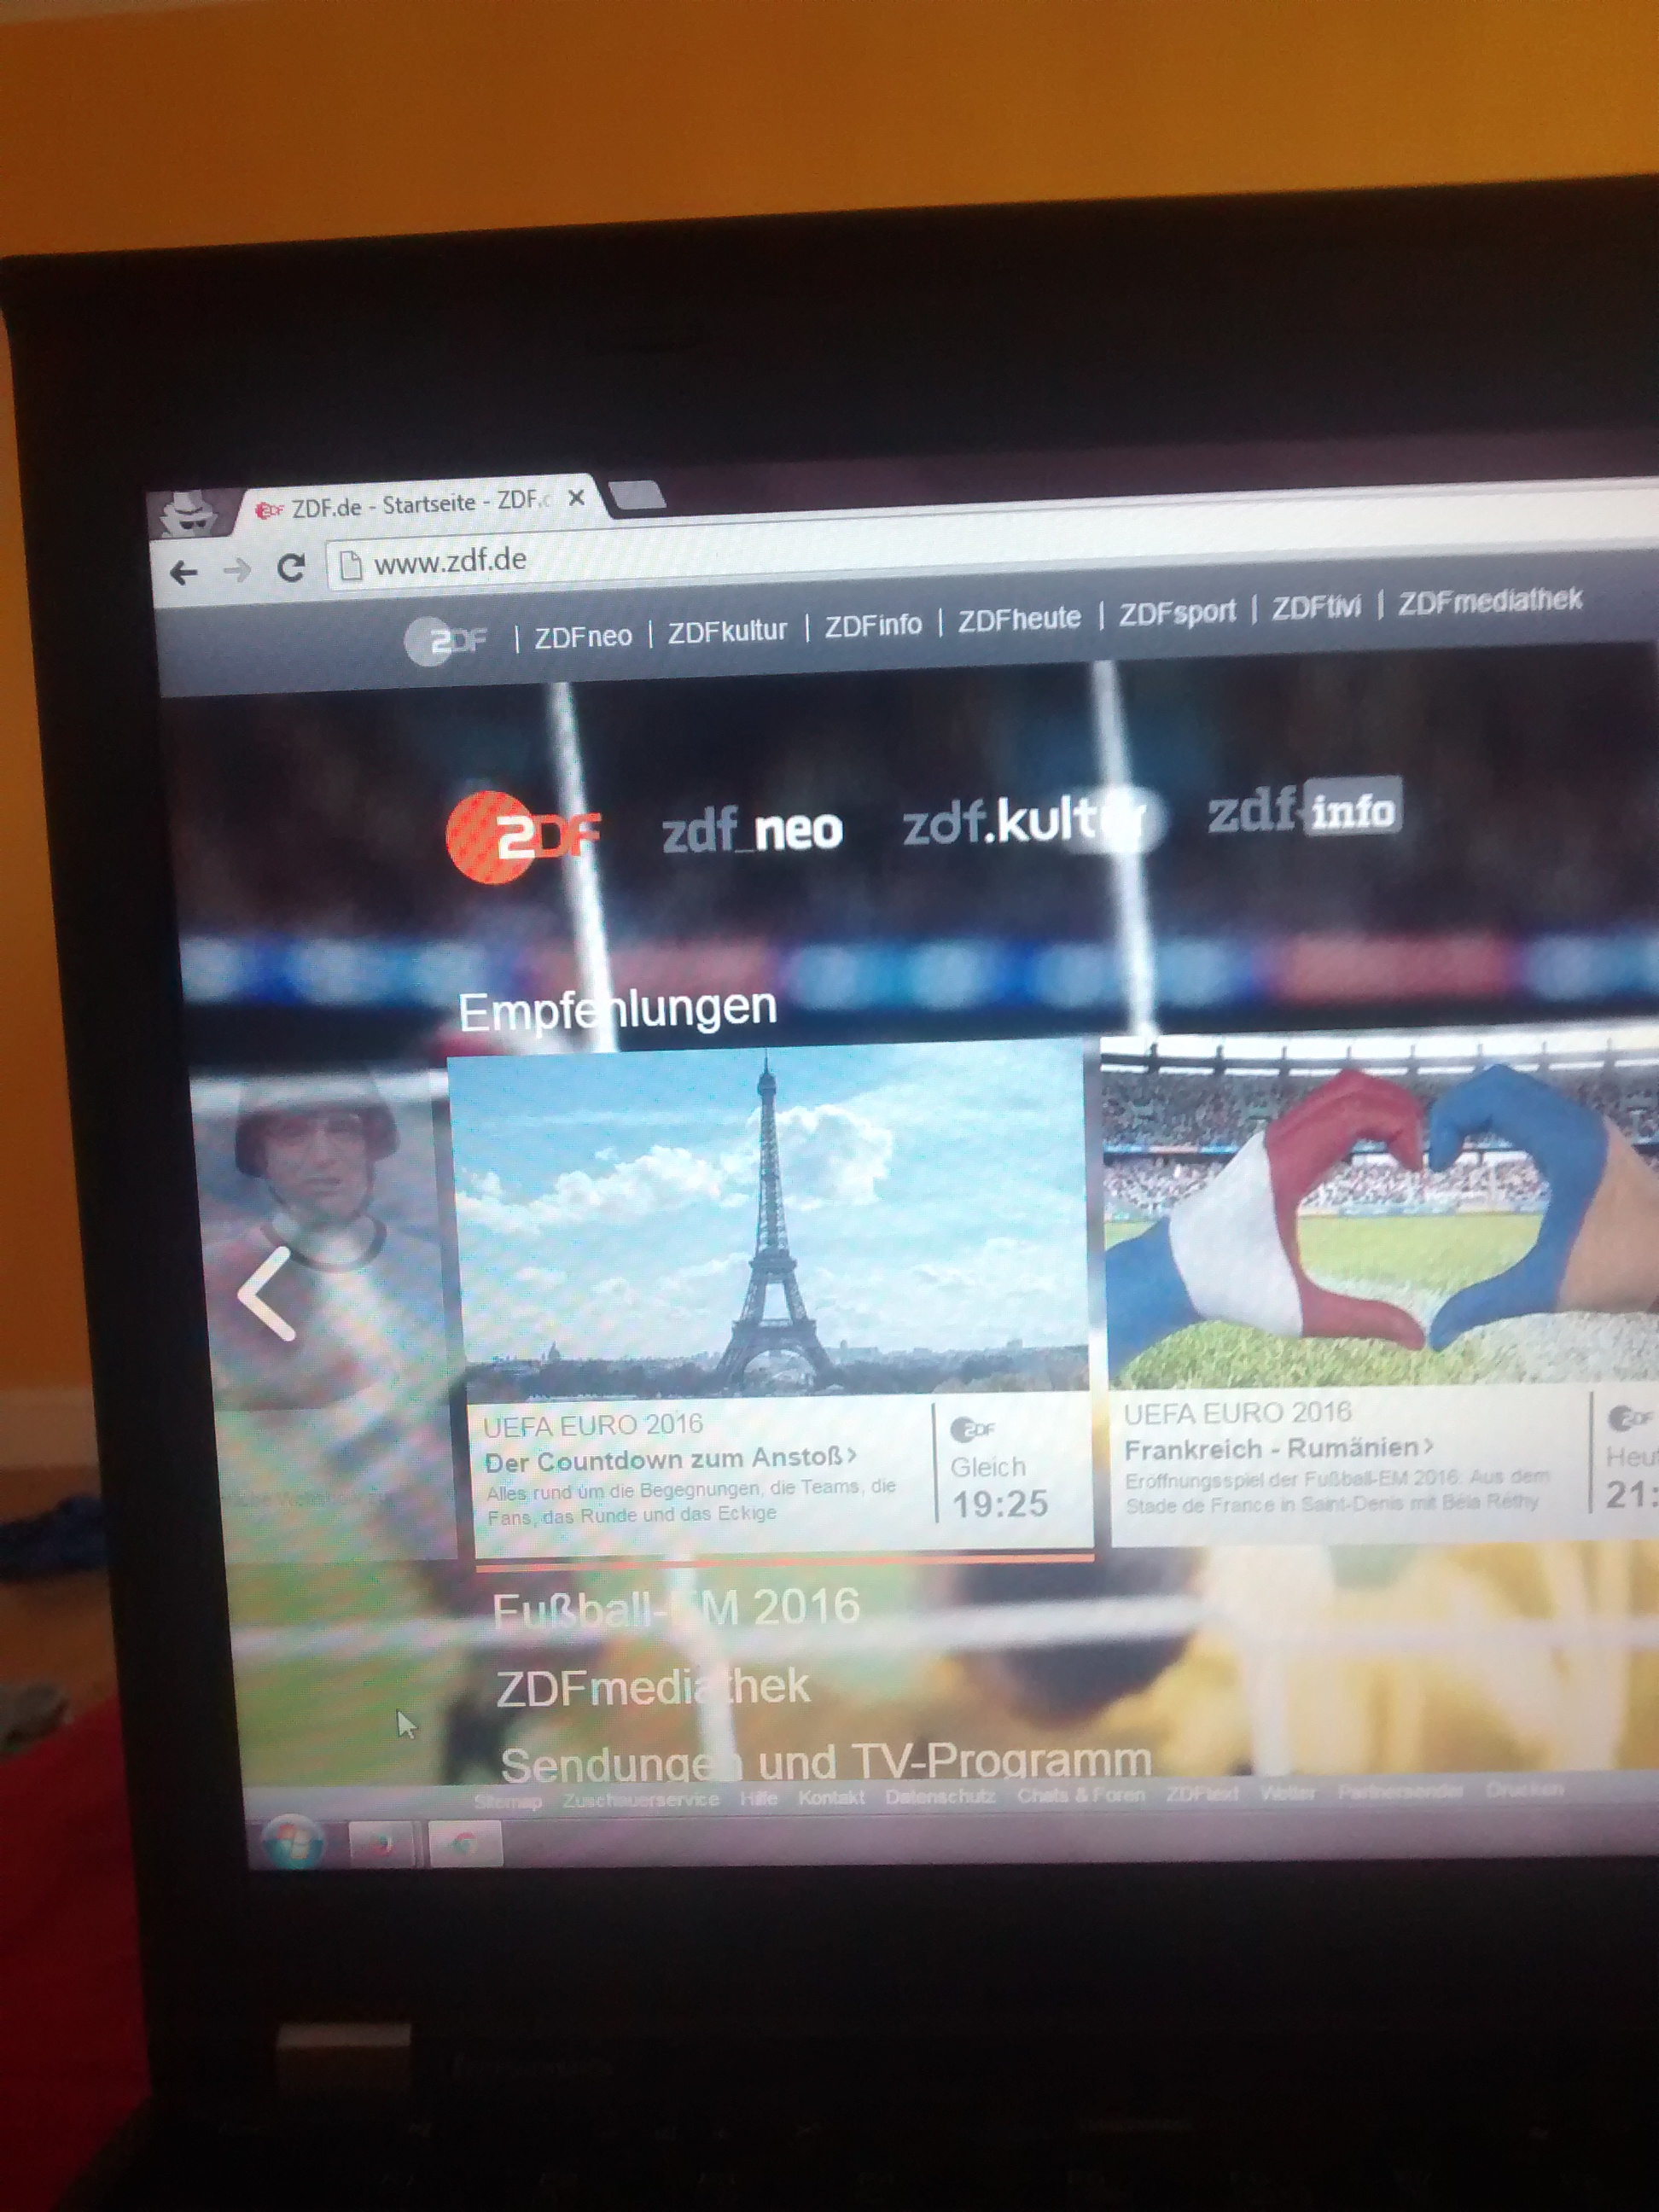Open ZDFkultur in top navigation
Image resolution: width=1659 pixels, height=2212 pixels.
[x=727, y=632]
